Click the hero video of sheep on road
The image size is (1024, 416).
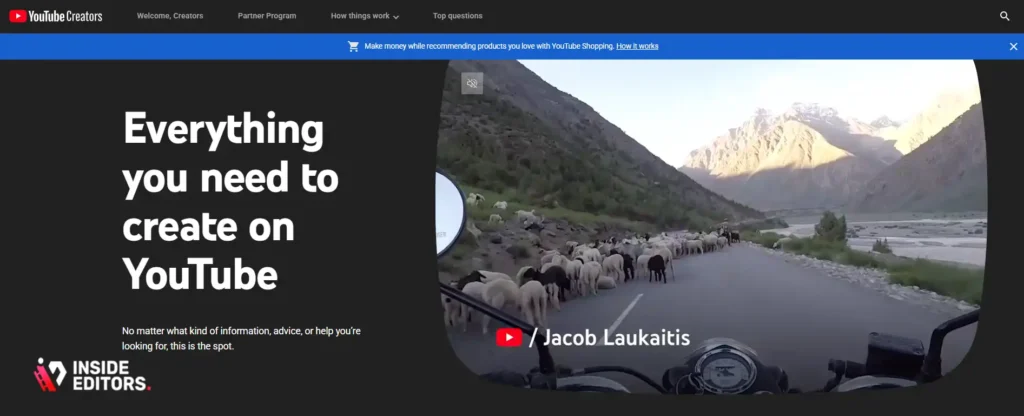click(x=711, y=226)
